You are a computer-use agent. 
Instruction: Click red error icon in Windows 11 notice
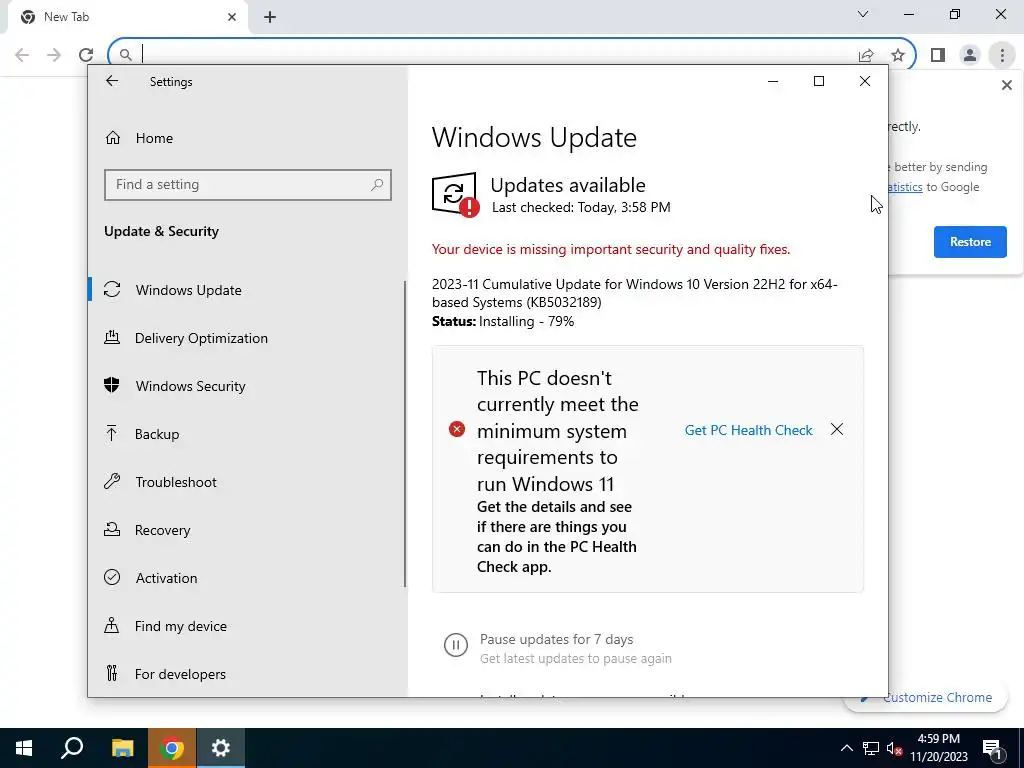point(456,429)
